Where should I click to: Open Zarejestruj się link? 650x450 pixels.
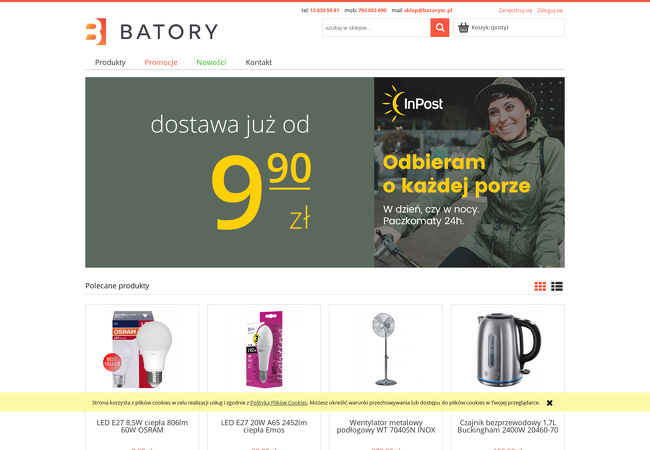515,10
